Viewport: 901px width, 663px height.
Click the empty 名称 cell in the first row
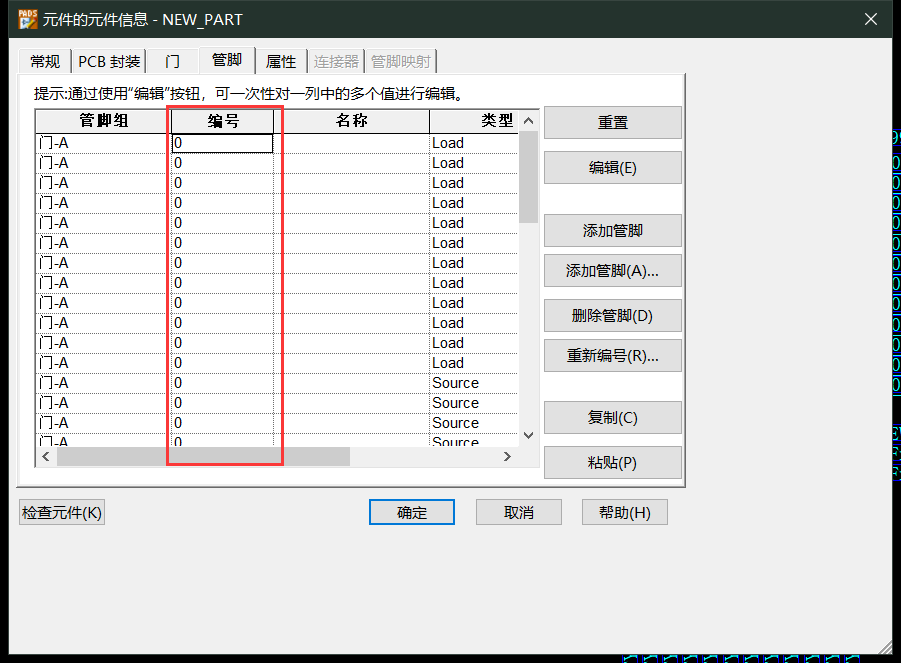coord(352,143)
